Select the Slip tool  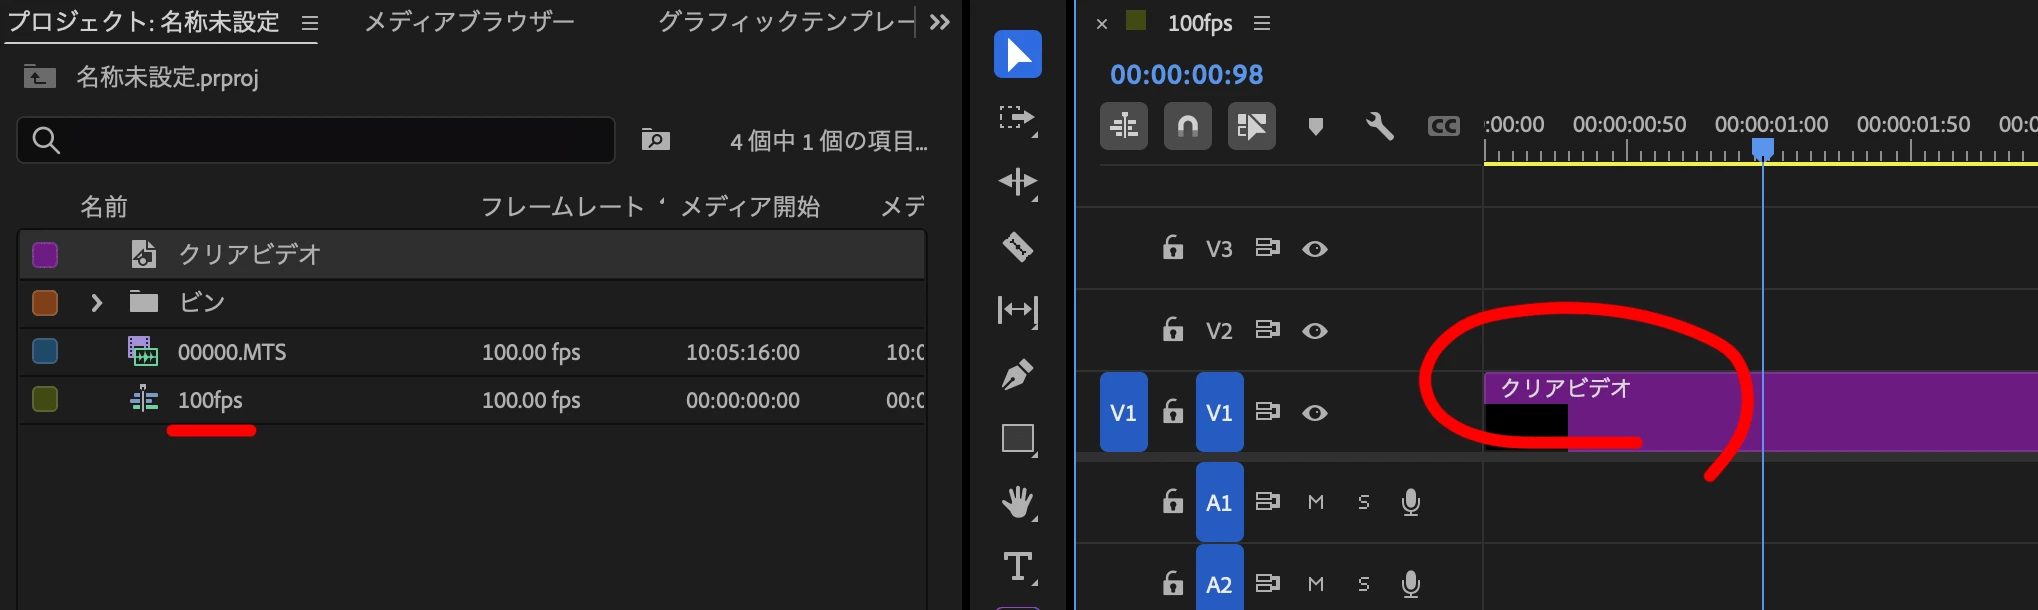(1018, 311)
